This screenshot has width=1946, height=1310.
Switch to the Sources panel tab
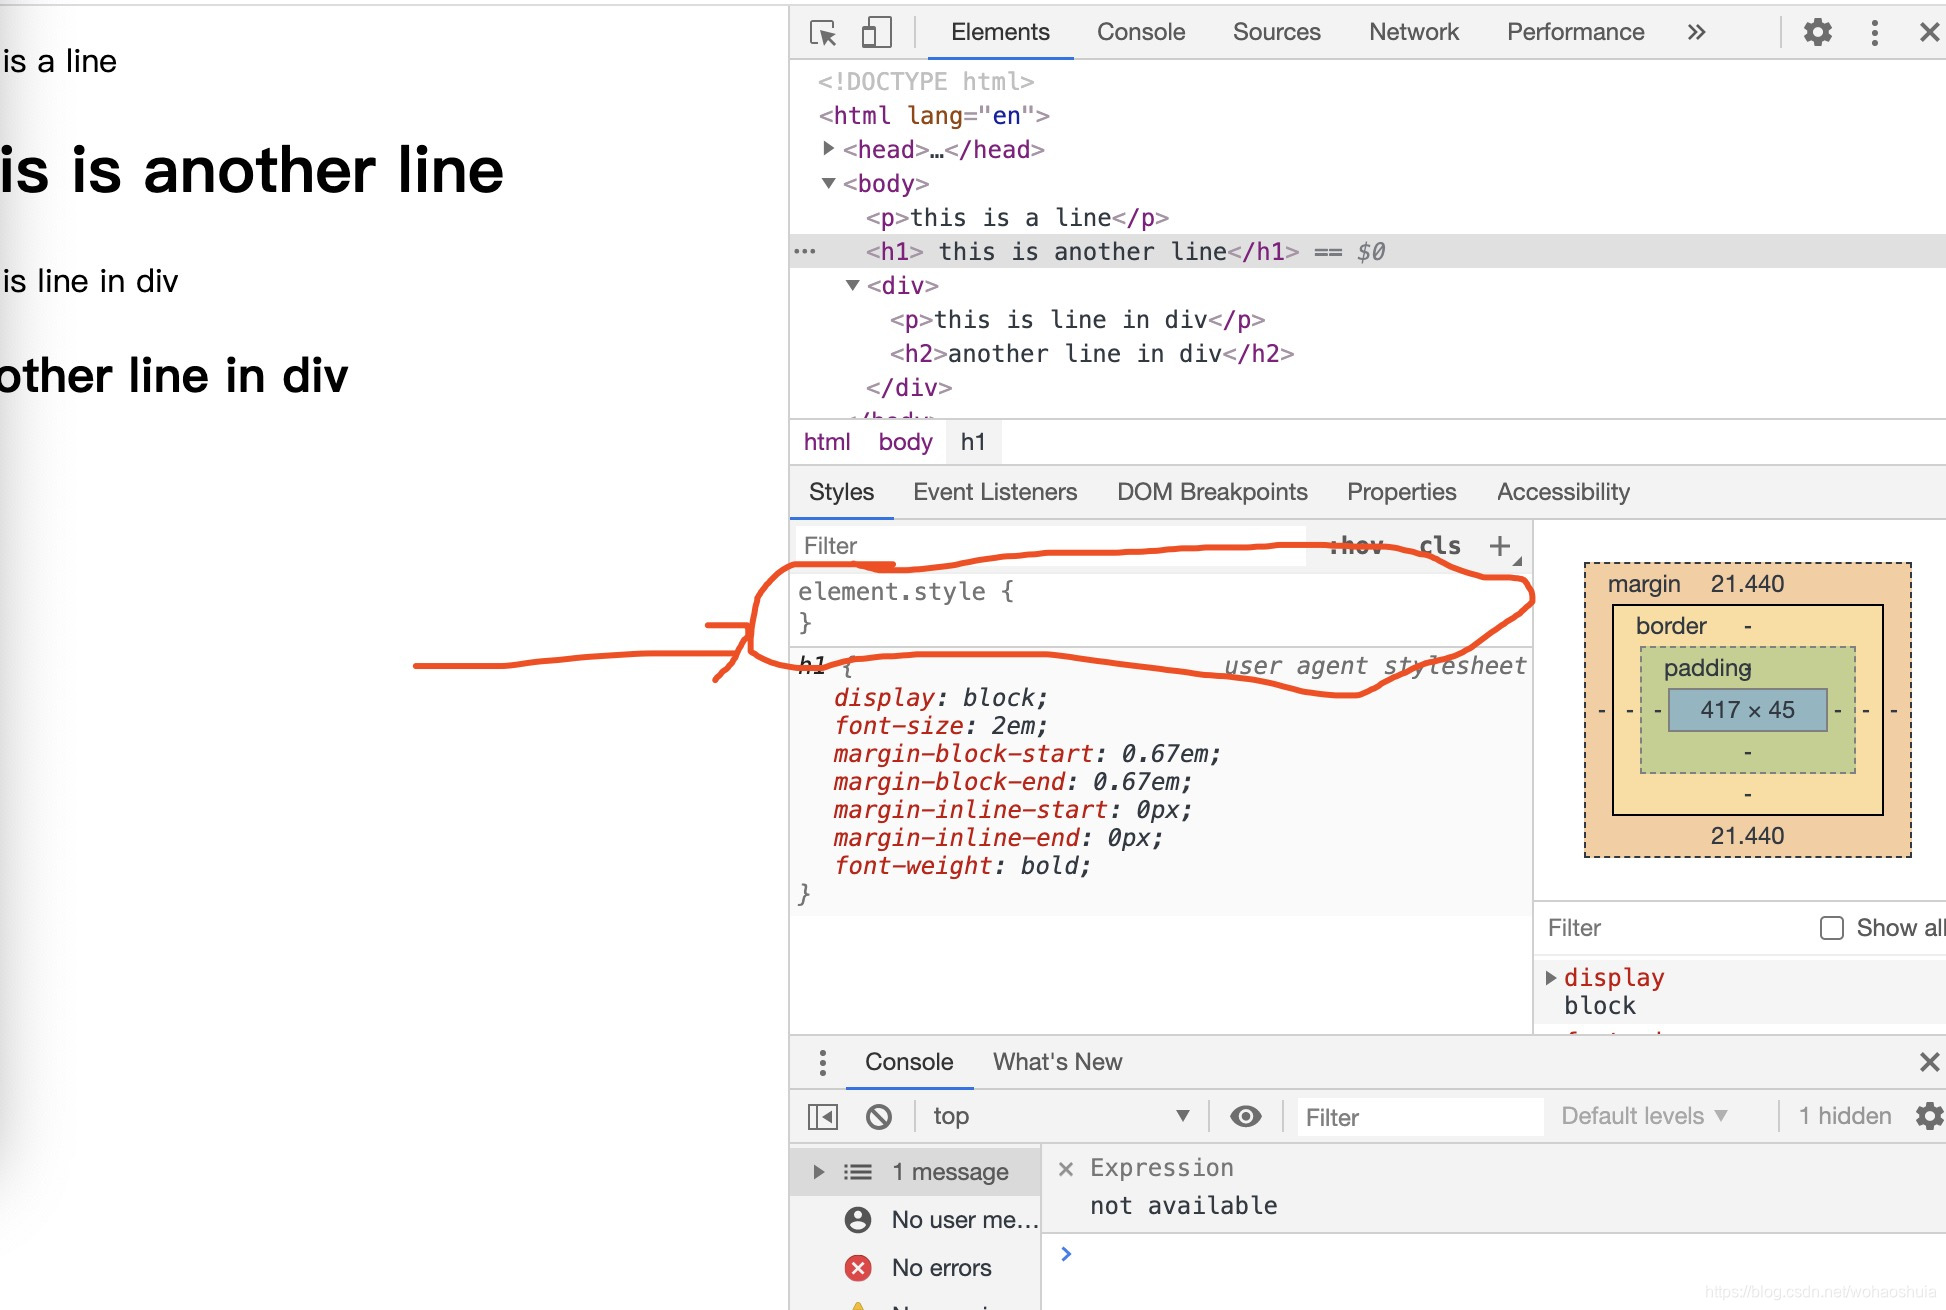(x=1273, y=31)
